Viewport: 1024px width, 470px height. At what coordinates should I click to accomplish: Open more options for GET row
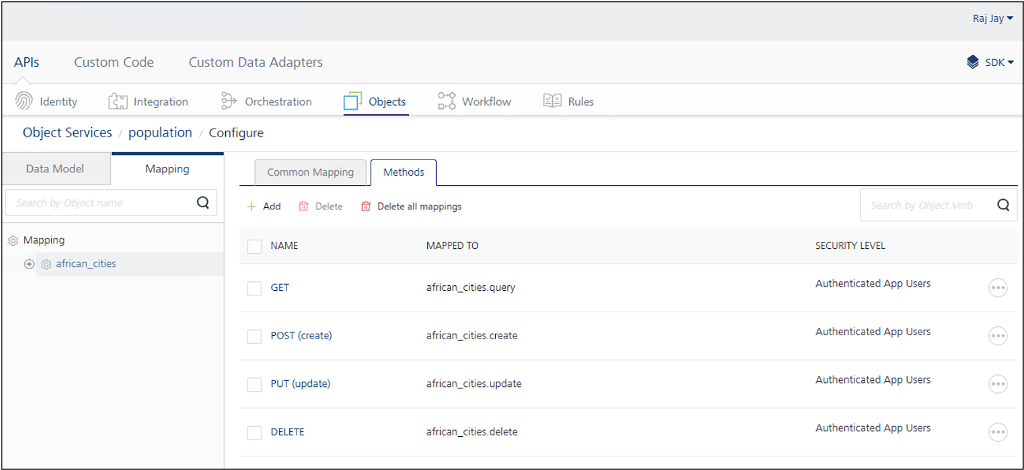pos(997,288)
